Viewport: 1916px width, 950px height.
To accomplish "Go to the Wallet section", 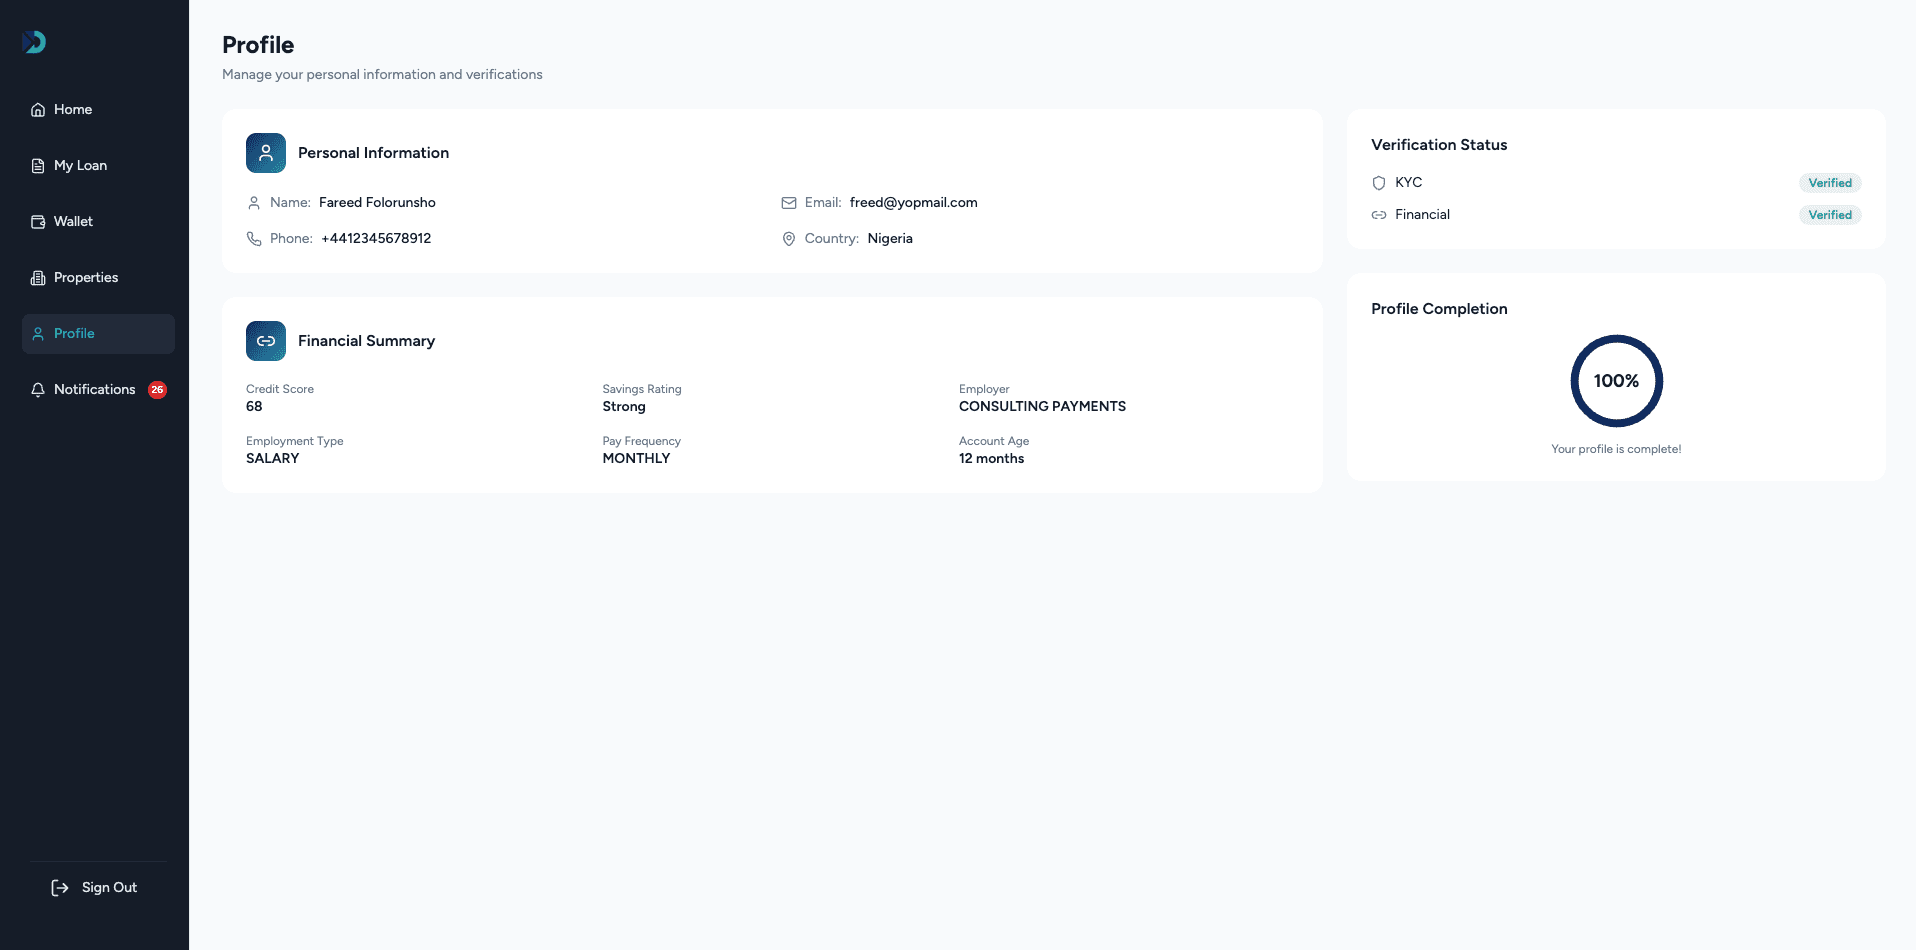I will coord(98,222).
